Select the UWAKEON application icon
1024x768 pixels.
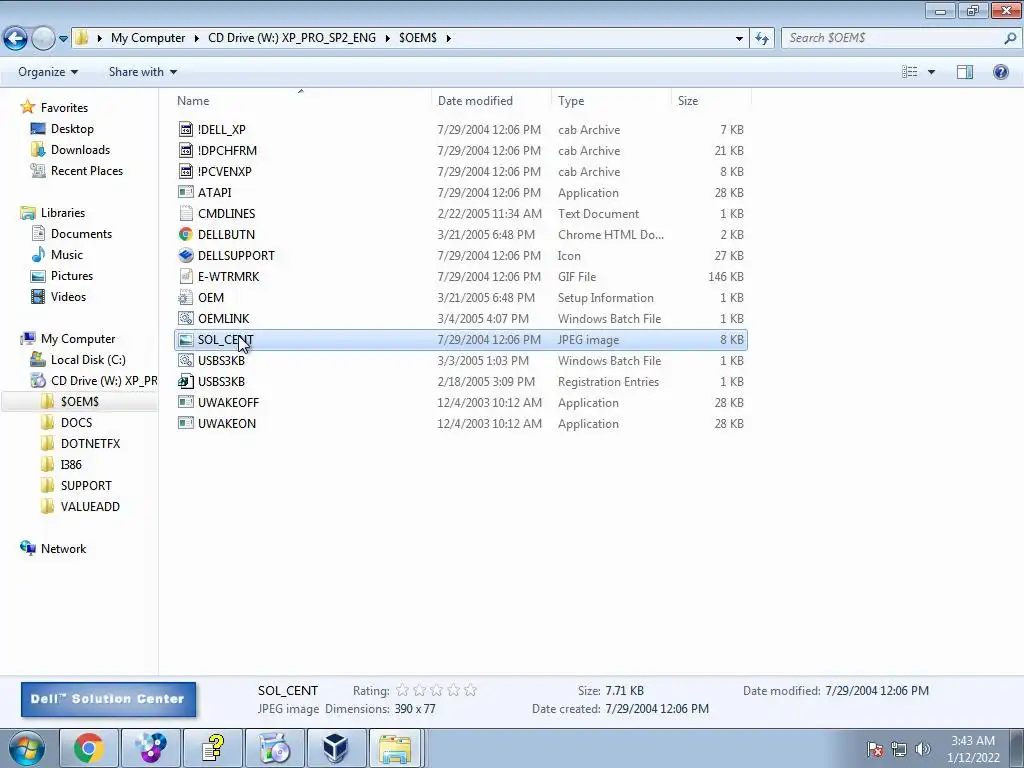point(186,423)
